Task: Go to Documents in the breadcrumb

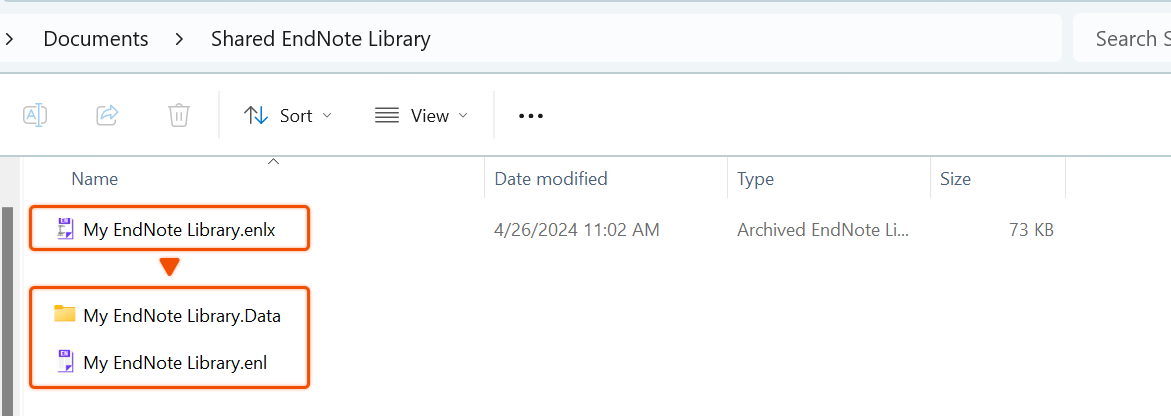Action: [x=96, y=39]
